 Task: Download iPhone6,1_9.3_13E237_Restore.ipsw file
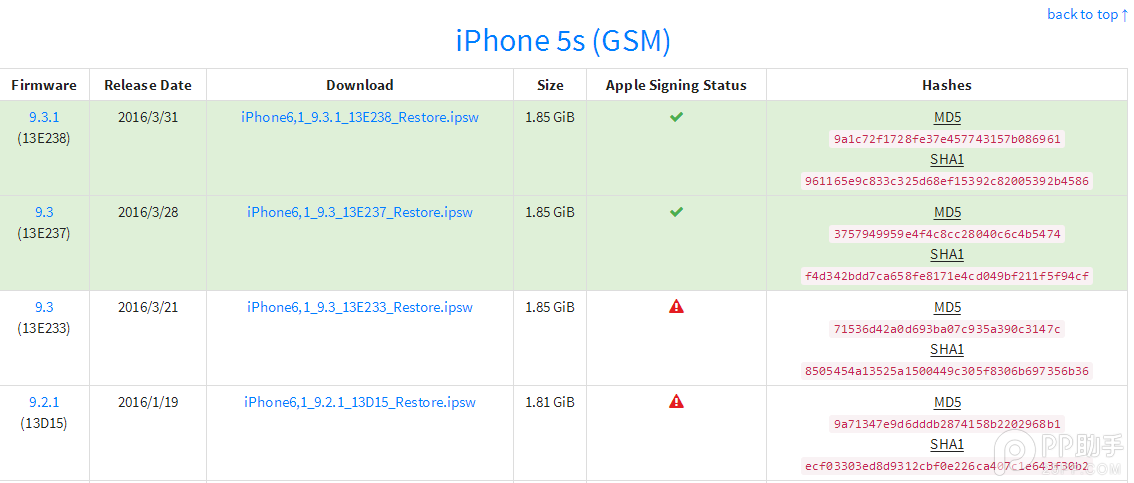pos(360,212)
